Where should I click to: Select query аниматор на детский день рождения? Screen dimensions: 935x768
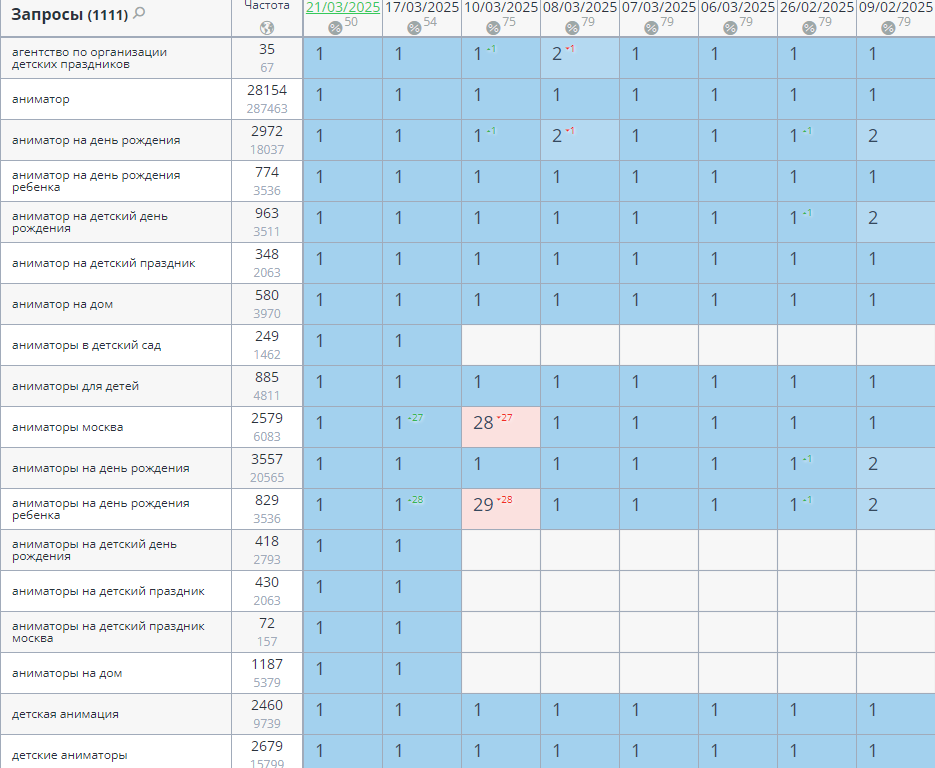point(89,222)
